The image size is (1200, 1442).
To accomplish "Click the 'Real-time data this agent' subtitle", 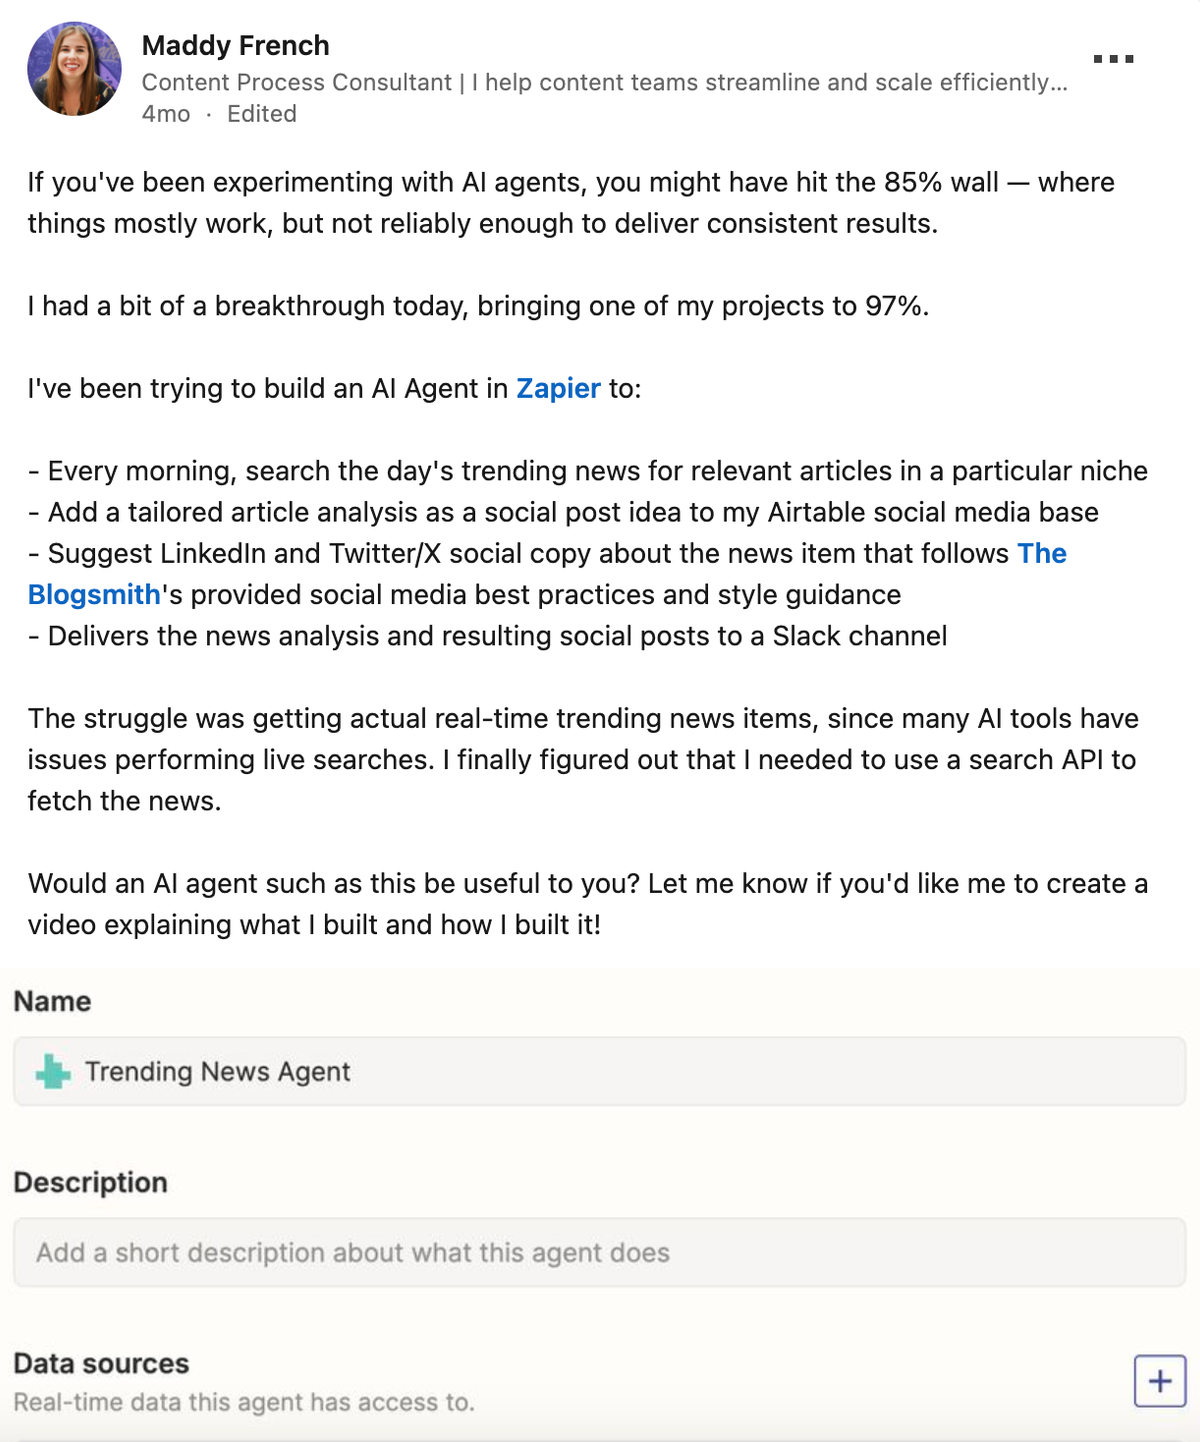I will tap(244, 1402).
